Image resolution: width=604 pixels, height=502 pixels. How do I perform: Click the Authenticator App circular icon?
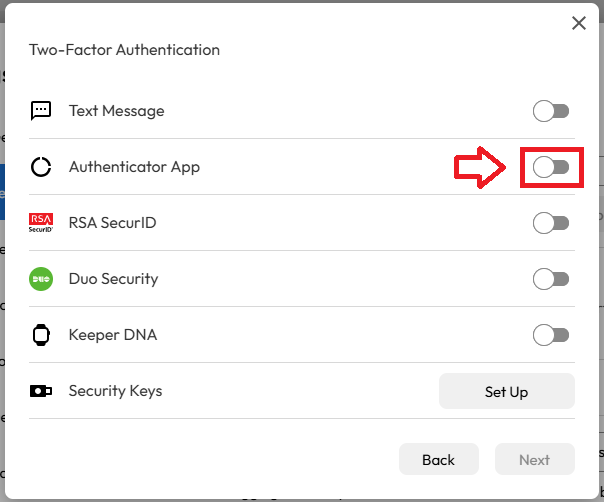point(41,167)
